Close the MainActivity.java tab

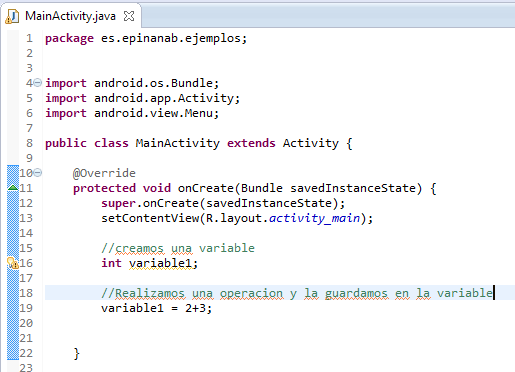pos(129,16)
